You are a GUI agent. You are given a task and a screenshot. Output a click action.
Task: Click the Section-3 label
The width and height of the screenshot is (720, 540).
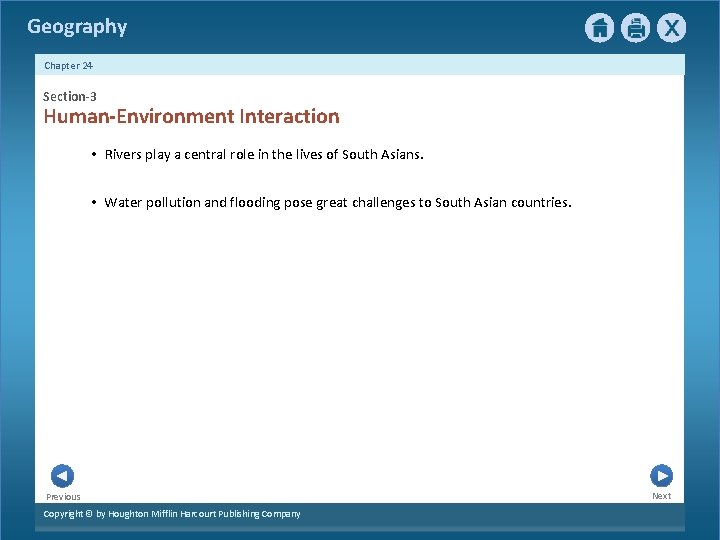pos(70,96)
